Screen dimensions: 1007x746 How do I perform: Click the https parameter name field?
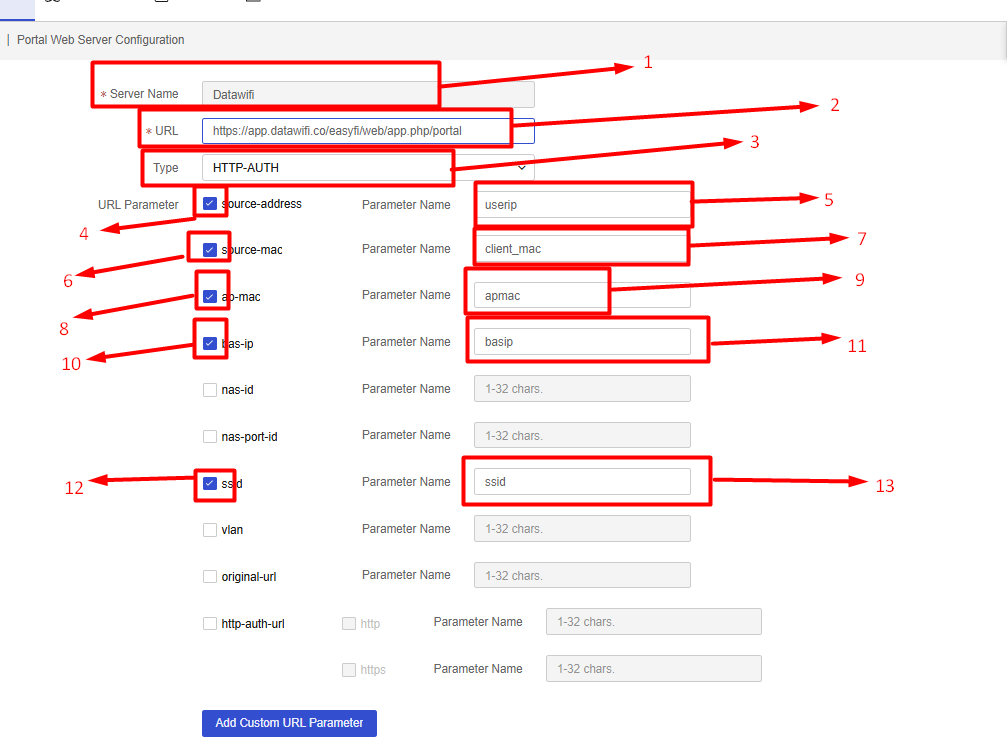654,668
